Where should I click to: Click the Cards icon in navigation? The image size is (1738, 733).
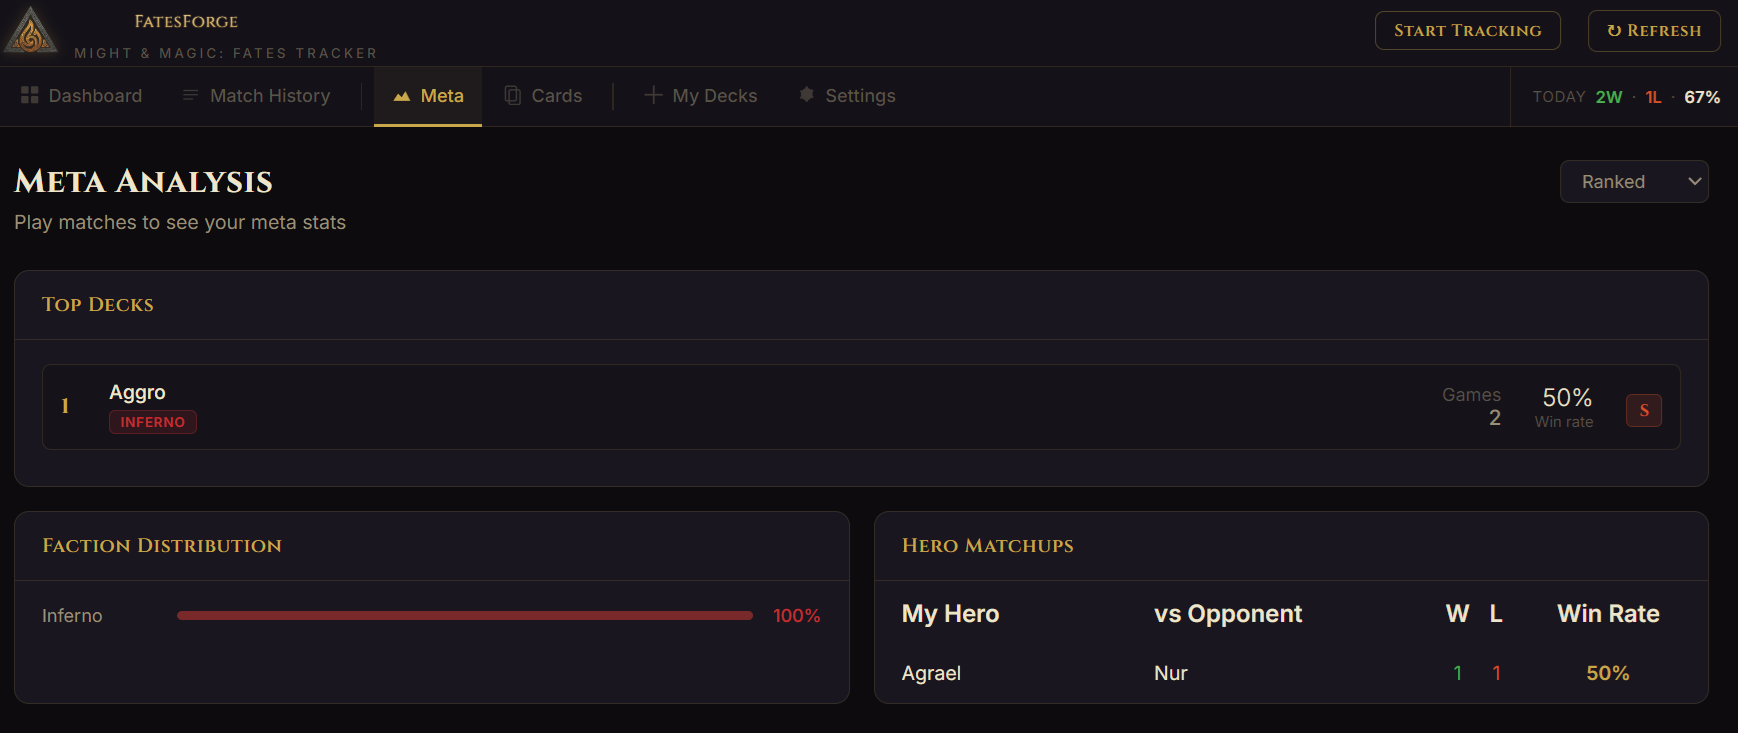513,95
